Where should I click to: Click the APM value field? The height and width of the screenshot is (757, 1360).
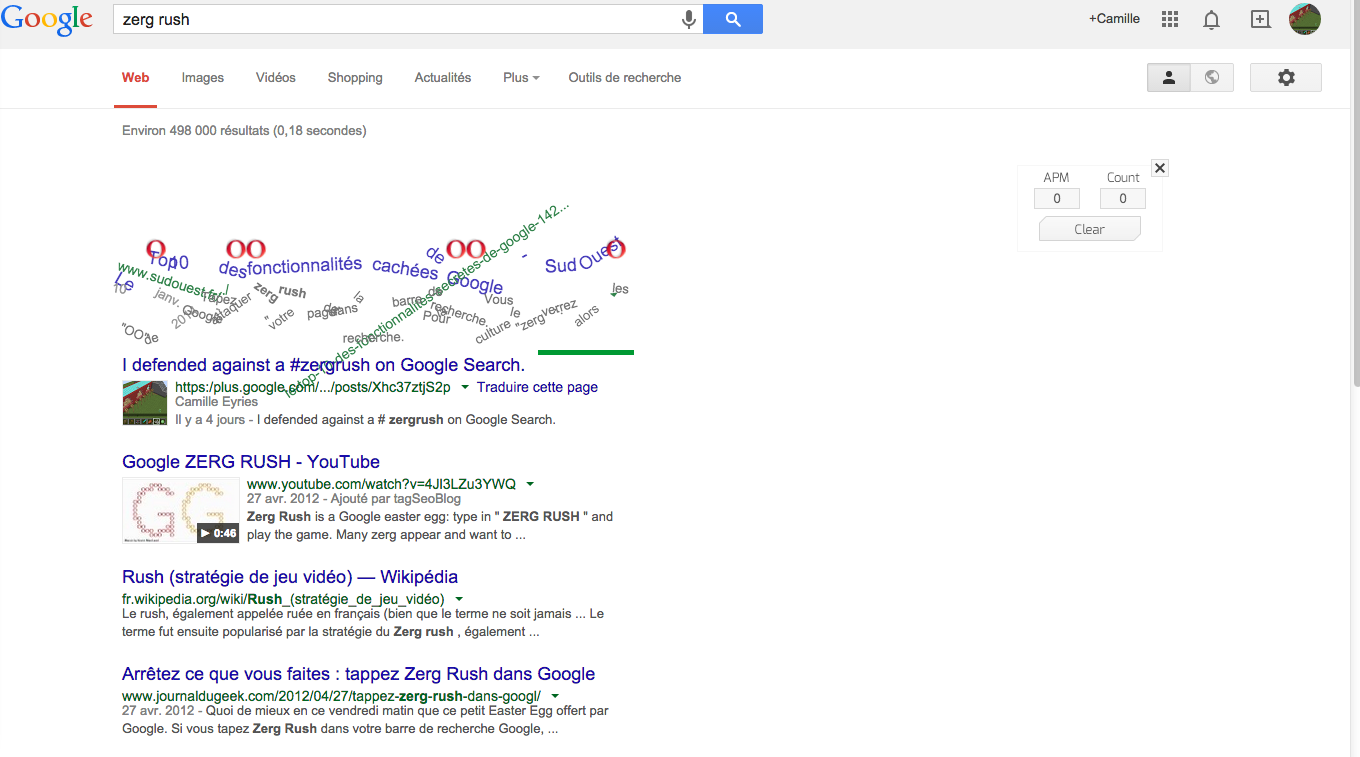(x=1056, y=198)
